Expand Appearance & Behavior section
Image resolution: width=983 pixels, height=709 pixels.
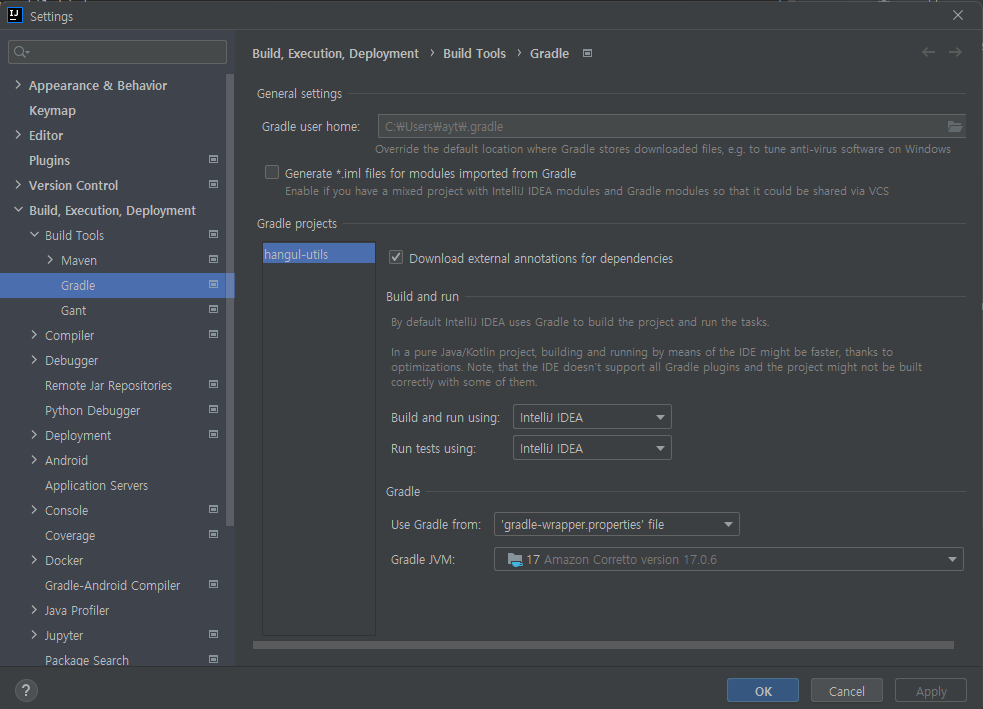click(18, 85)
